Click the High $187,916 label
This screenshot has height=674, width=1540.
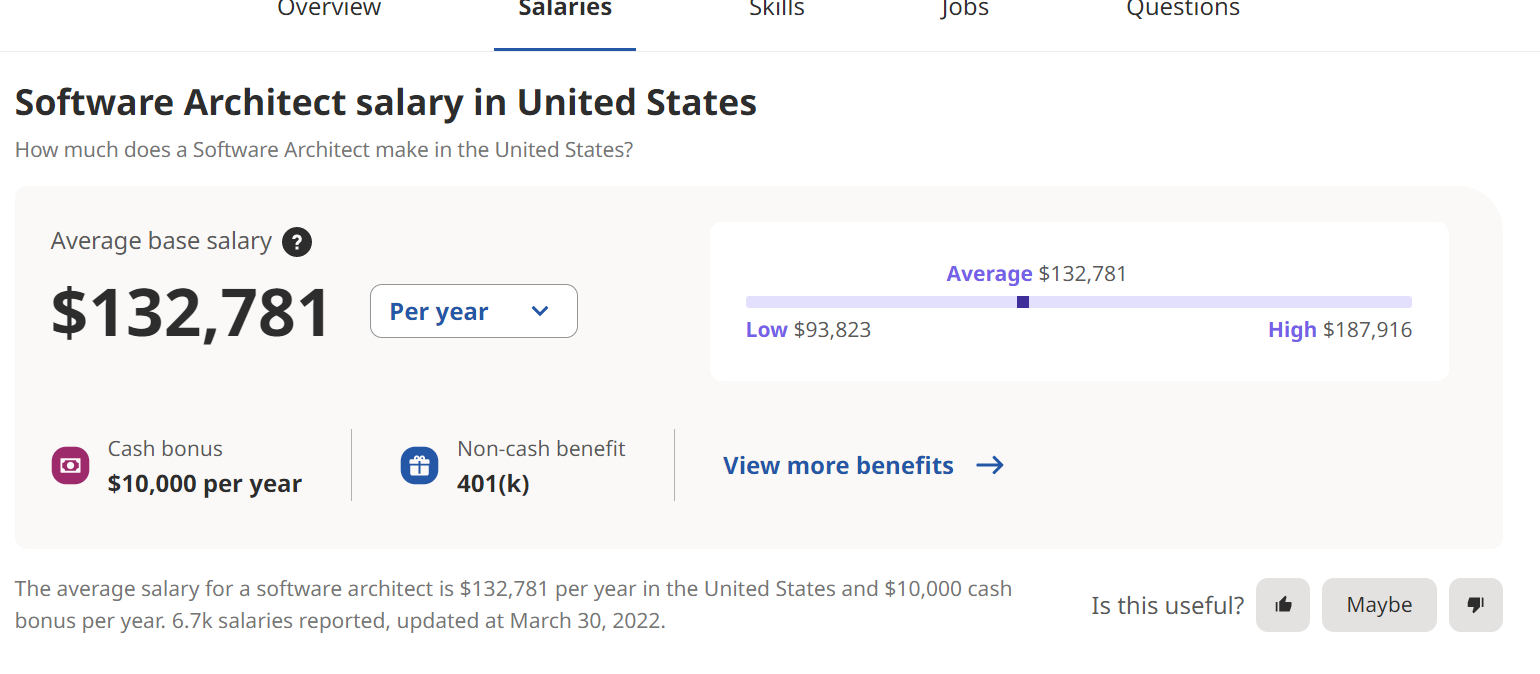click(1340, 330)
